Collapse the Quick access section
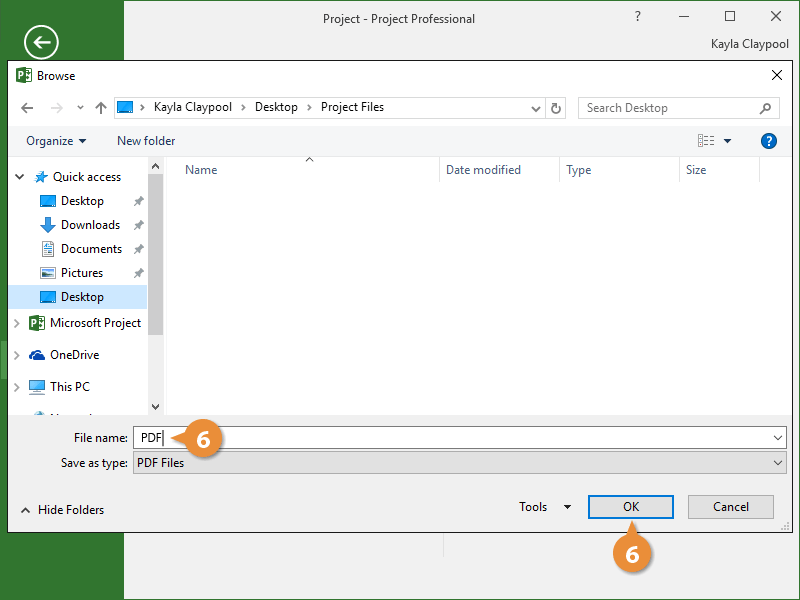This screenshot has height=600, width=800. point(19,177)
